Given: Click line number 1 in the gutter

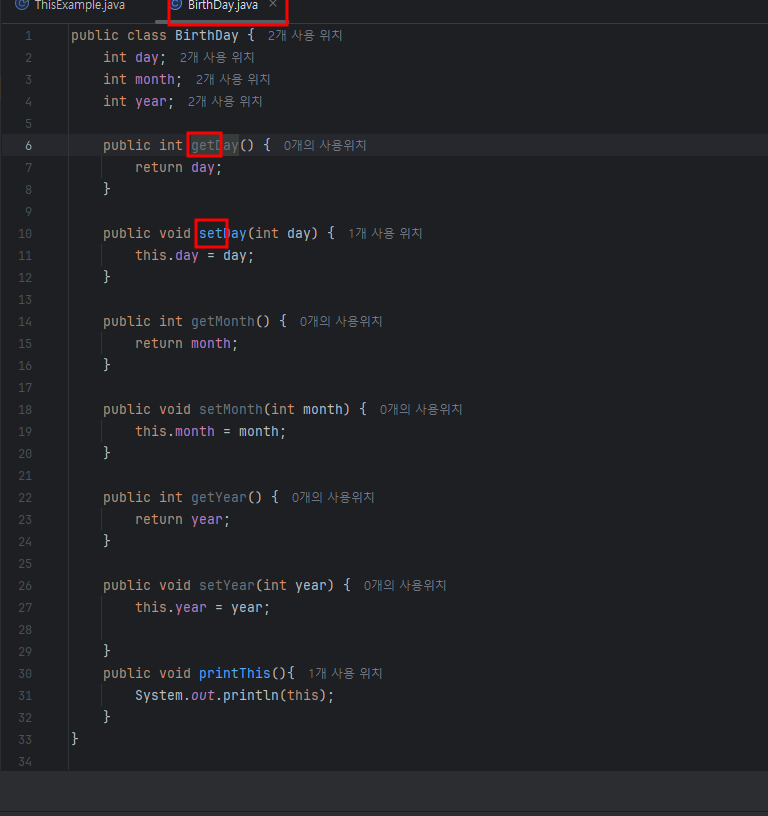Looking at the screenshot, I should 29,36.
